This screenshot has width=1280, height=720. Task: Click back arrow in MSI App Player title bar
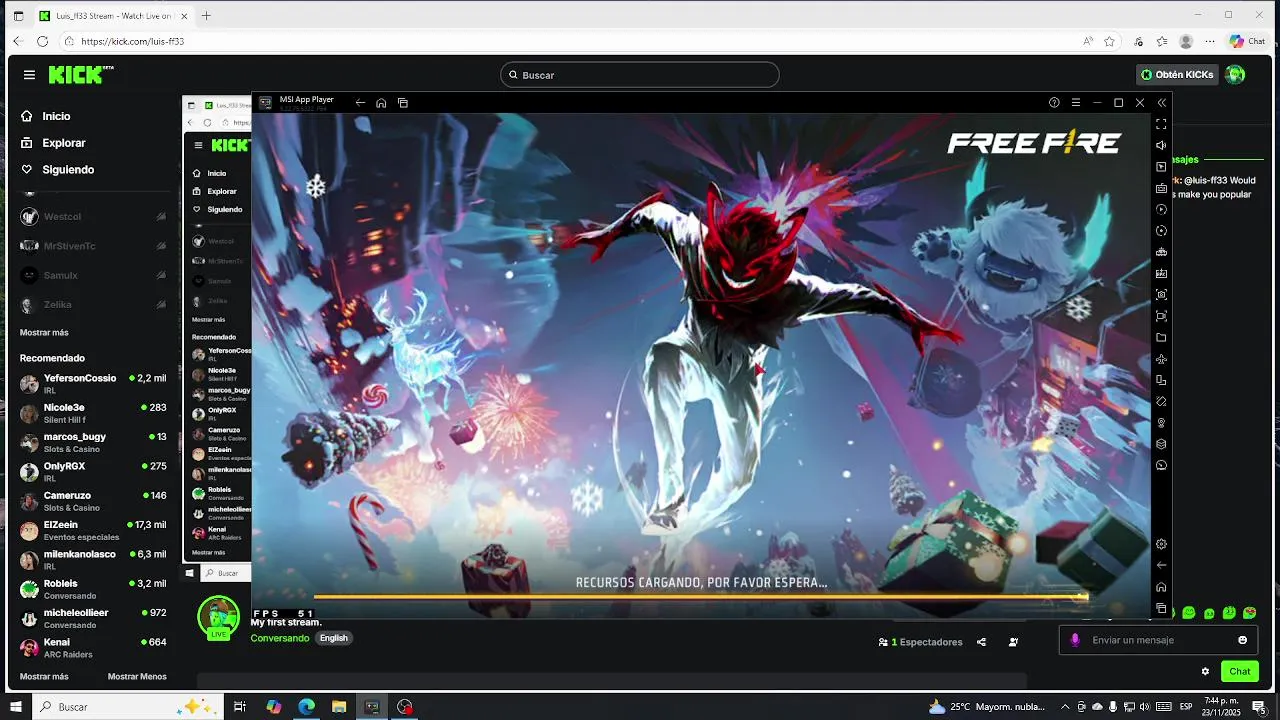click(x=360, y=102)
